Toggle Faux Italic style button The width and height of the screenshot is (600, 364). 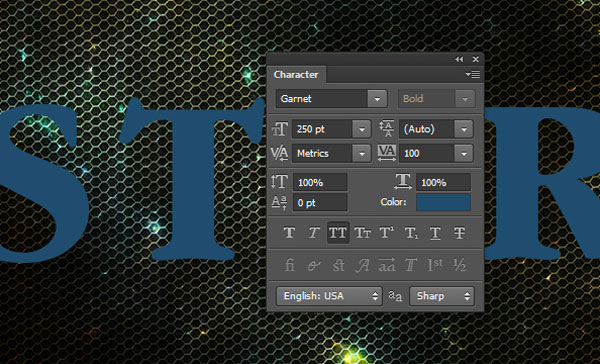pyautogui.click(x=314, y=232)
